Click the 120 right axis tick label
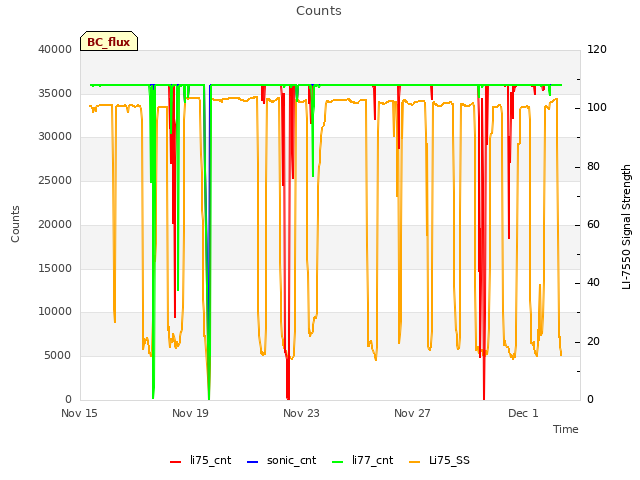This screenshot has height=480, width=640. point(597,49)
